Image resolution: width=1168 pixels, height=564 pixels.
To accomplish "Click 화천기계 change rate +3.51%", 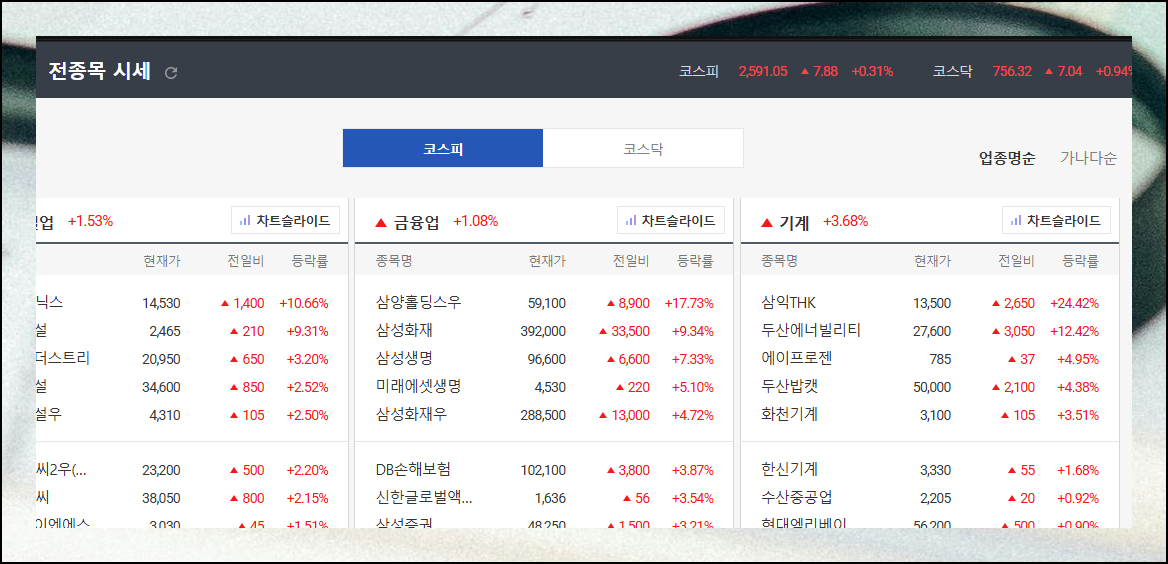I will click(1078, 416).
